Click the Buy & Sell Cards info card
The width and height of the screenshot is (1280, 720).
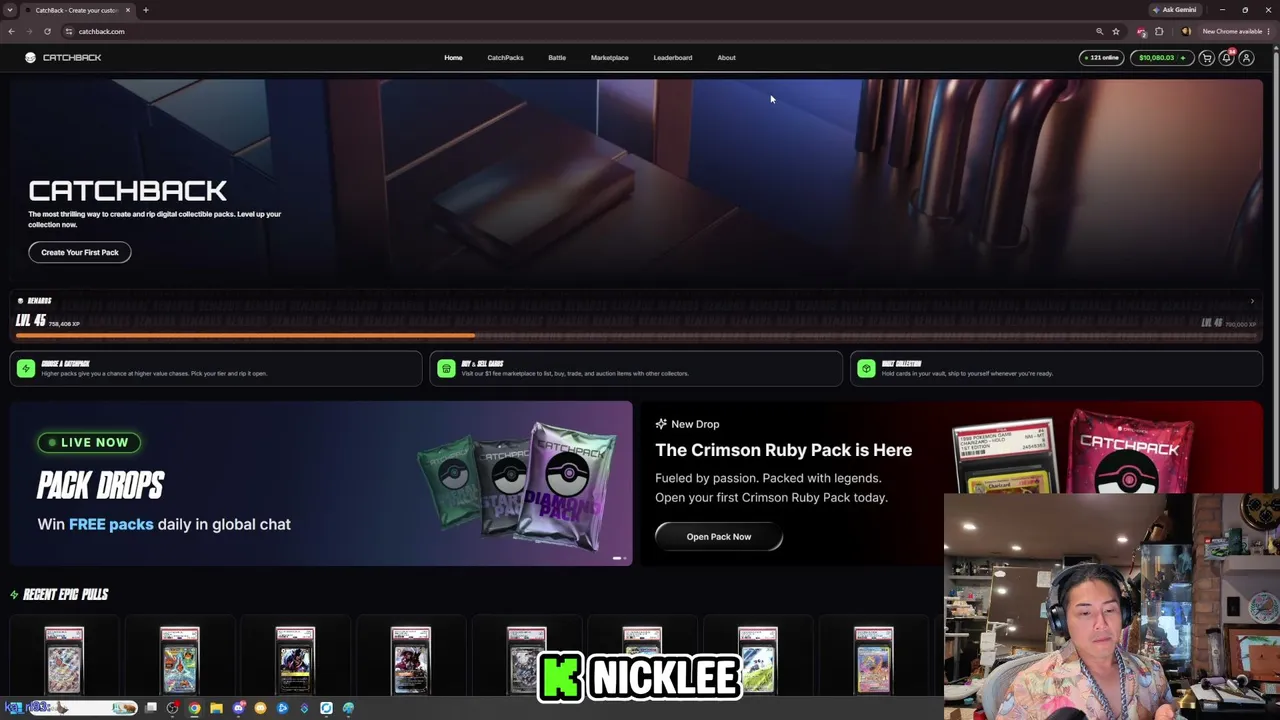(x=636, y=369)
